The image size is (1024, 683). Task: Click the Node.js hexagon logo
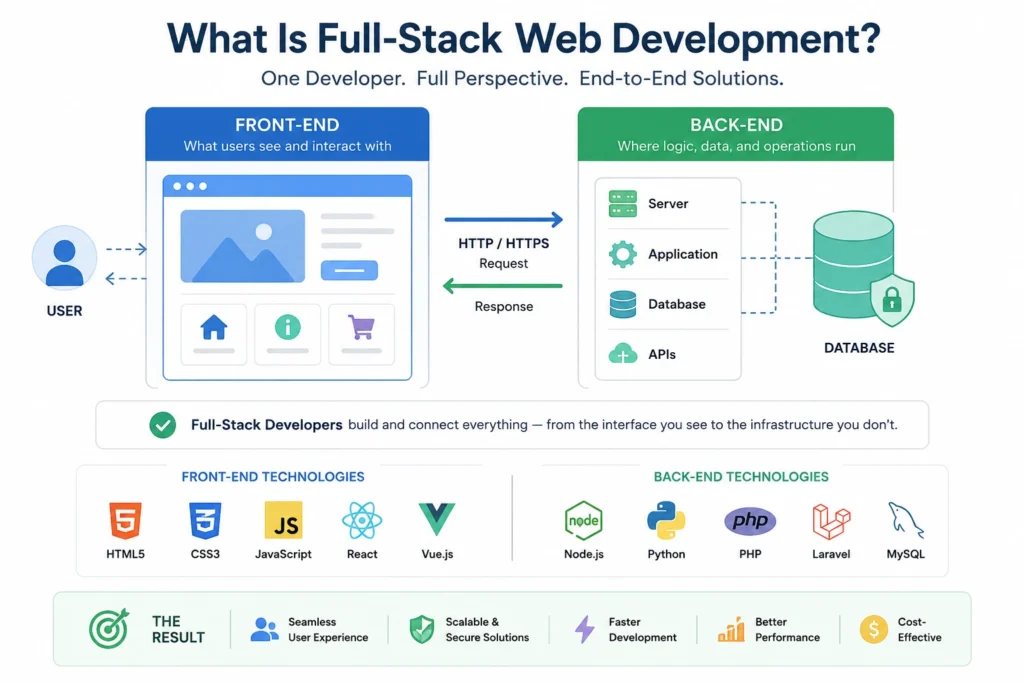tap(583, 520)
